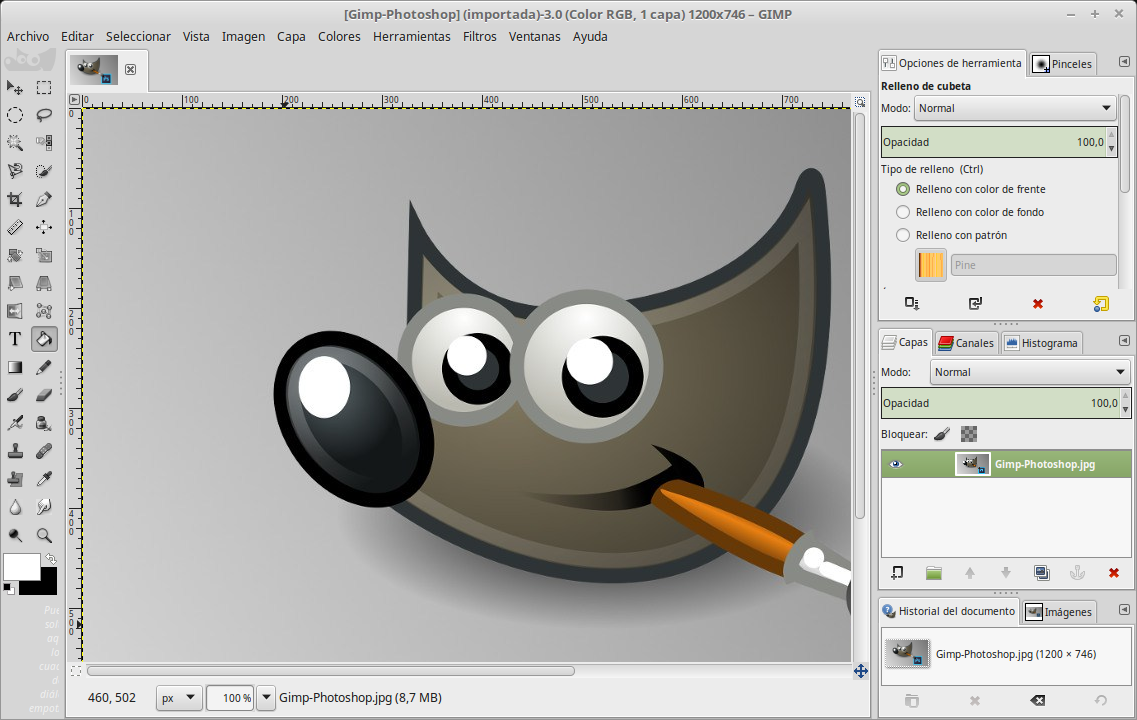Open the Colores menu
The image size is (1137, 720).
(339, 36)
